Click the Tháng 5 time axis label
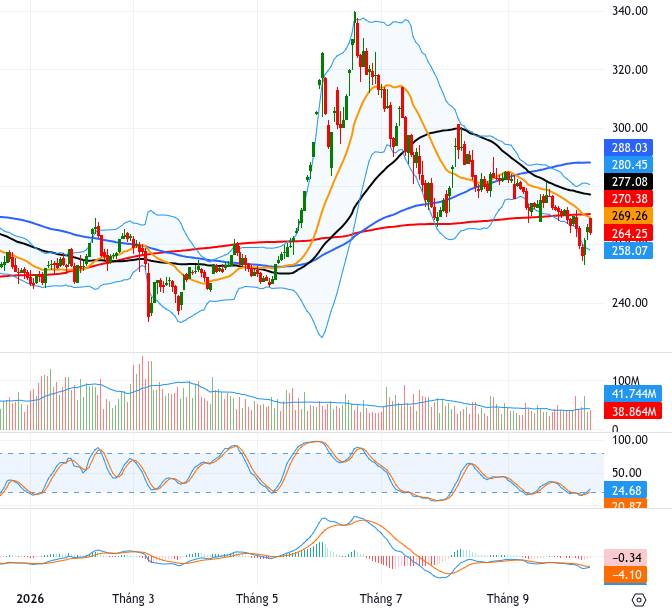This screenshot has height=612, width=672. point(257,598)
